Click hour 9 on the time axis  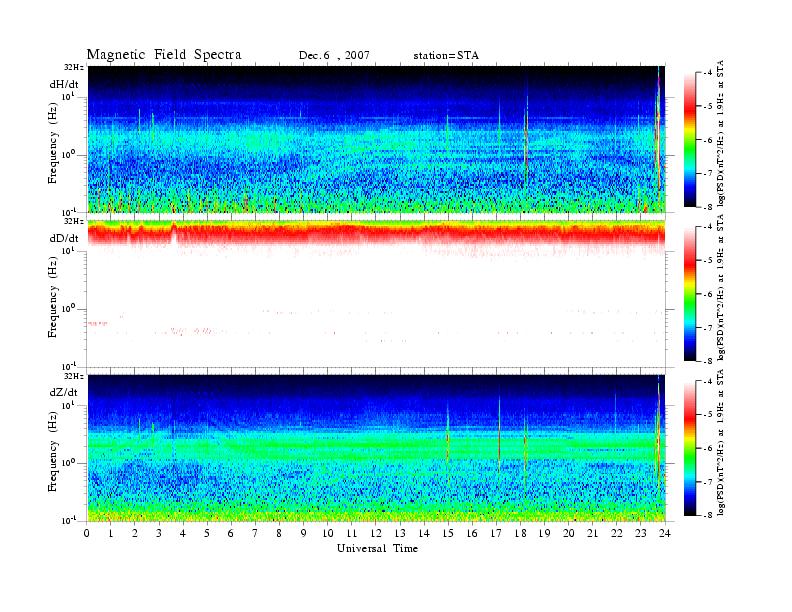tap(304, 534)
